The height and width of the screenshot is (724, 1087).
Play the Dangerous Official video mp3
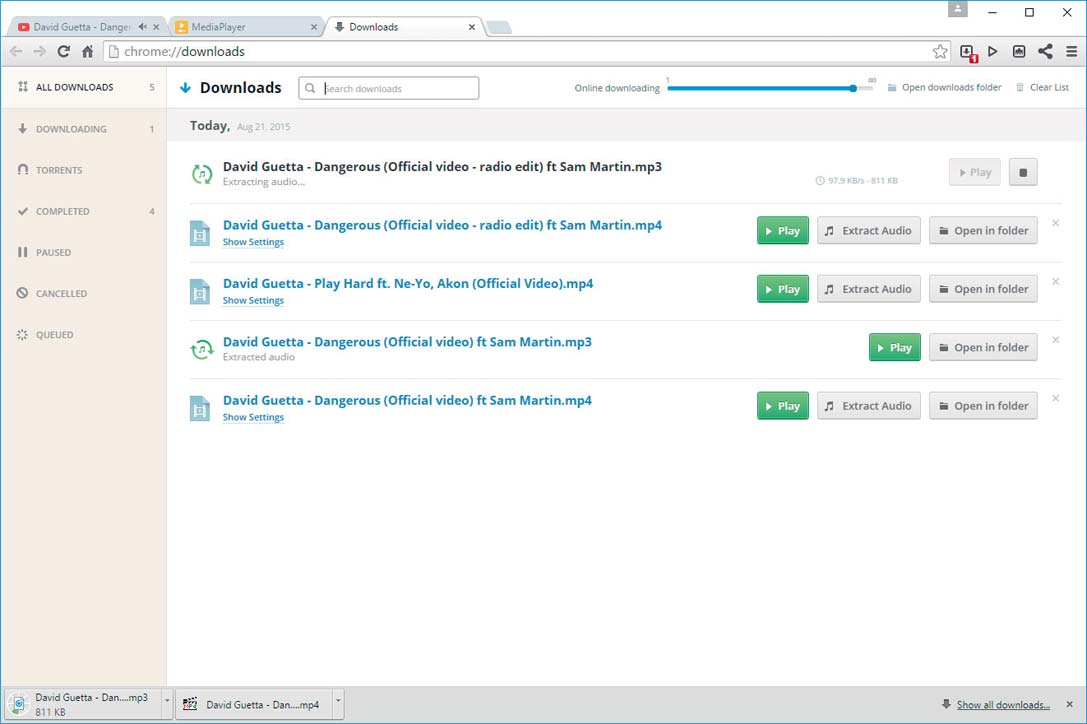tap(895, 347)
